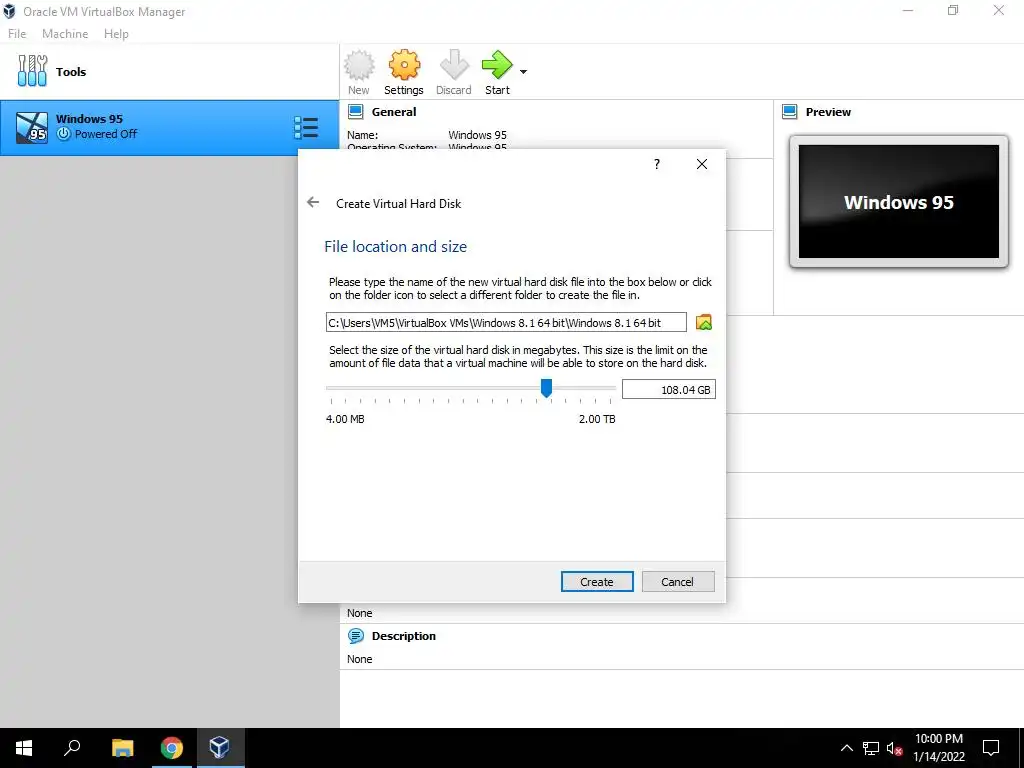This screenshot has width=1024, height=768.
Task: Click the Discard toolbar icon
Action: pyautogui.click(x=454, y=65)
